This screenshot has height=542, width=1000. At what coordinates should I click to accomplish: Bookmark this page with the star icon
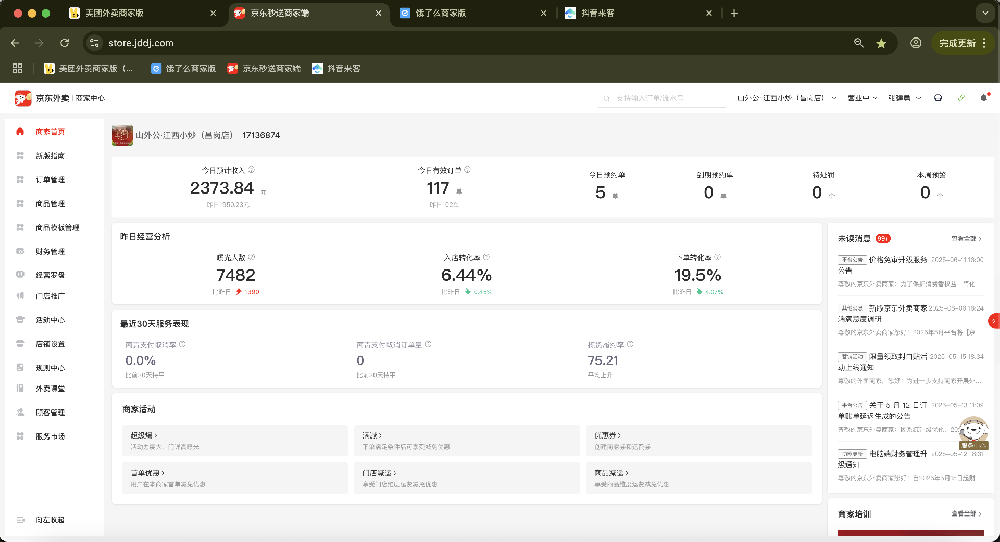pos(881,43)
